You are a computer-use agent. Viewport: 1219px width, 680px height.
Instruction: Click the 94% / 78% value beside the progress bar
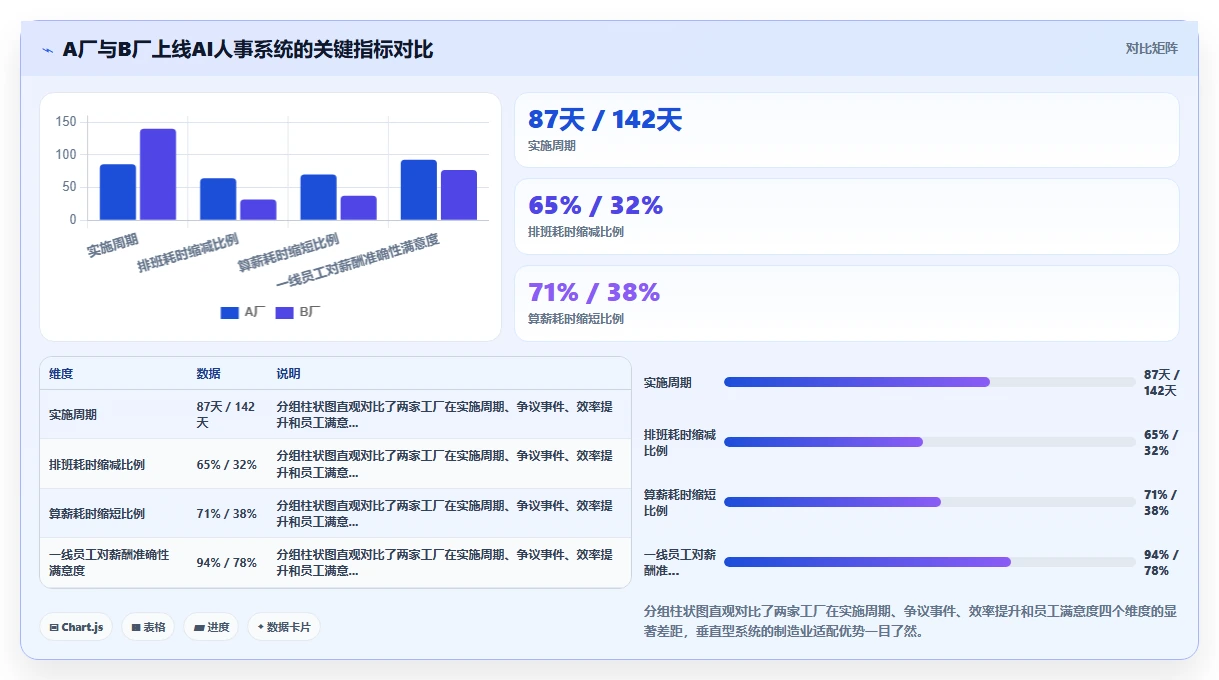point(1161,562)
